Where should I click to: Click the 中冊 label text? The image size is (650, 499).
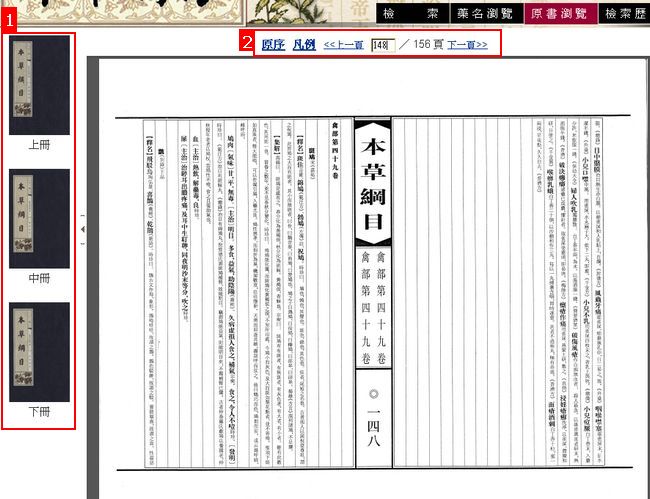click(x=39, y=278)
